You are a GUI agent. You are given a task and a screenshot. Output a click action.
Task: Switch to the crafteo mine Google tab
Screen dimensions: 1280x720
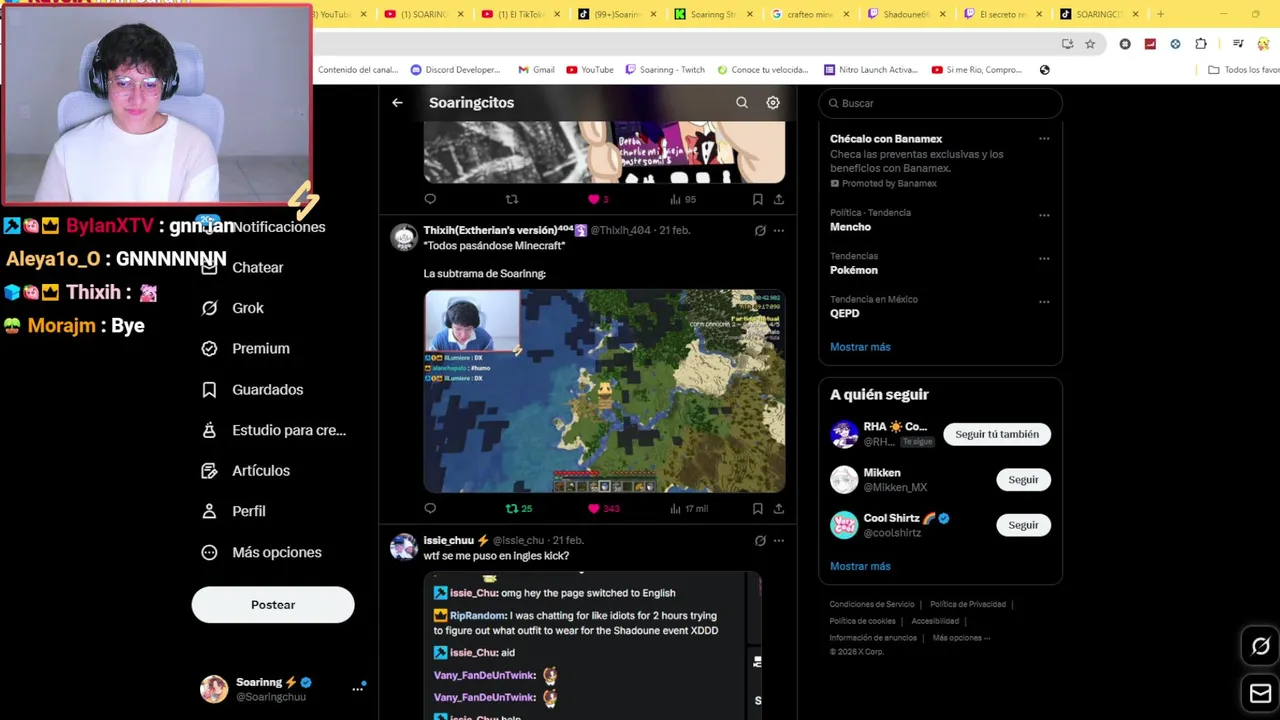point(810,14)
